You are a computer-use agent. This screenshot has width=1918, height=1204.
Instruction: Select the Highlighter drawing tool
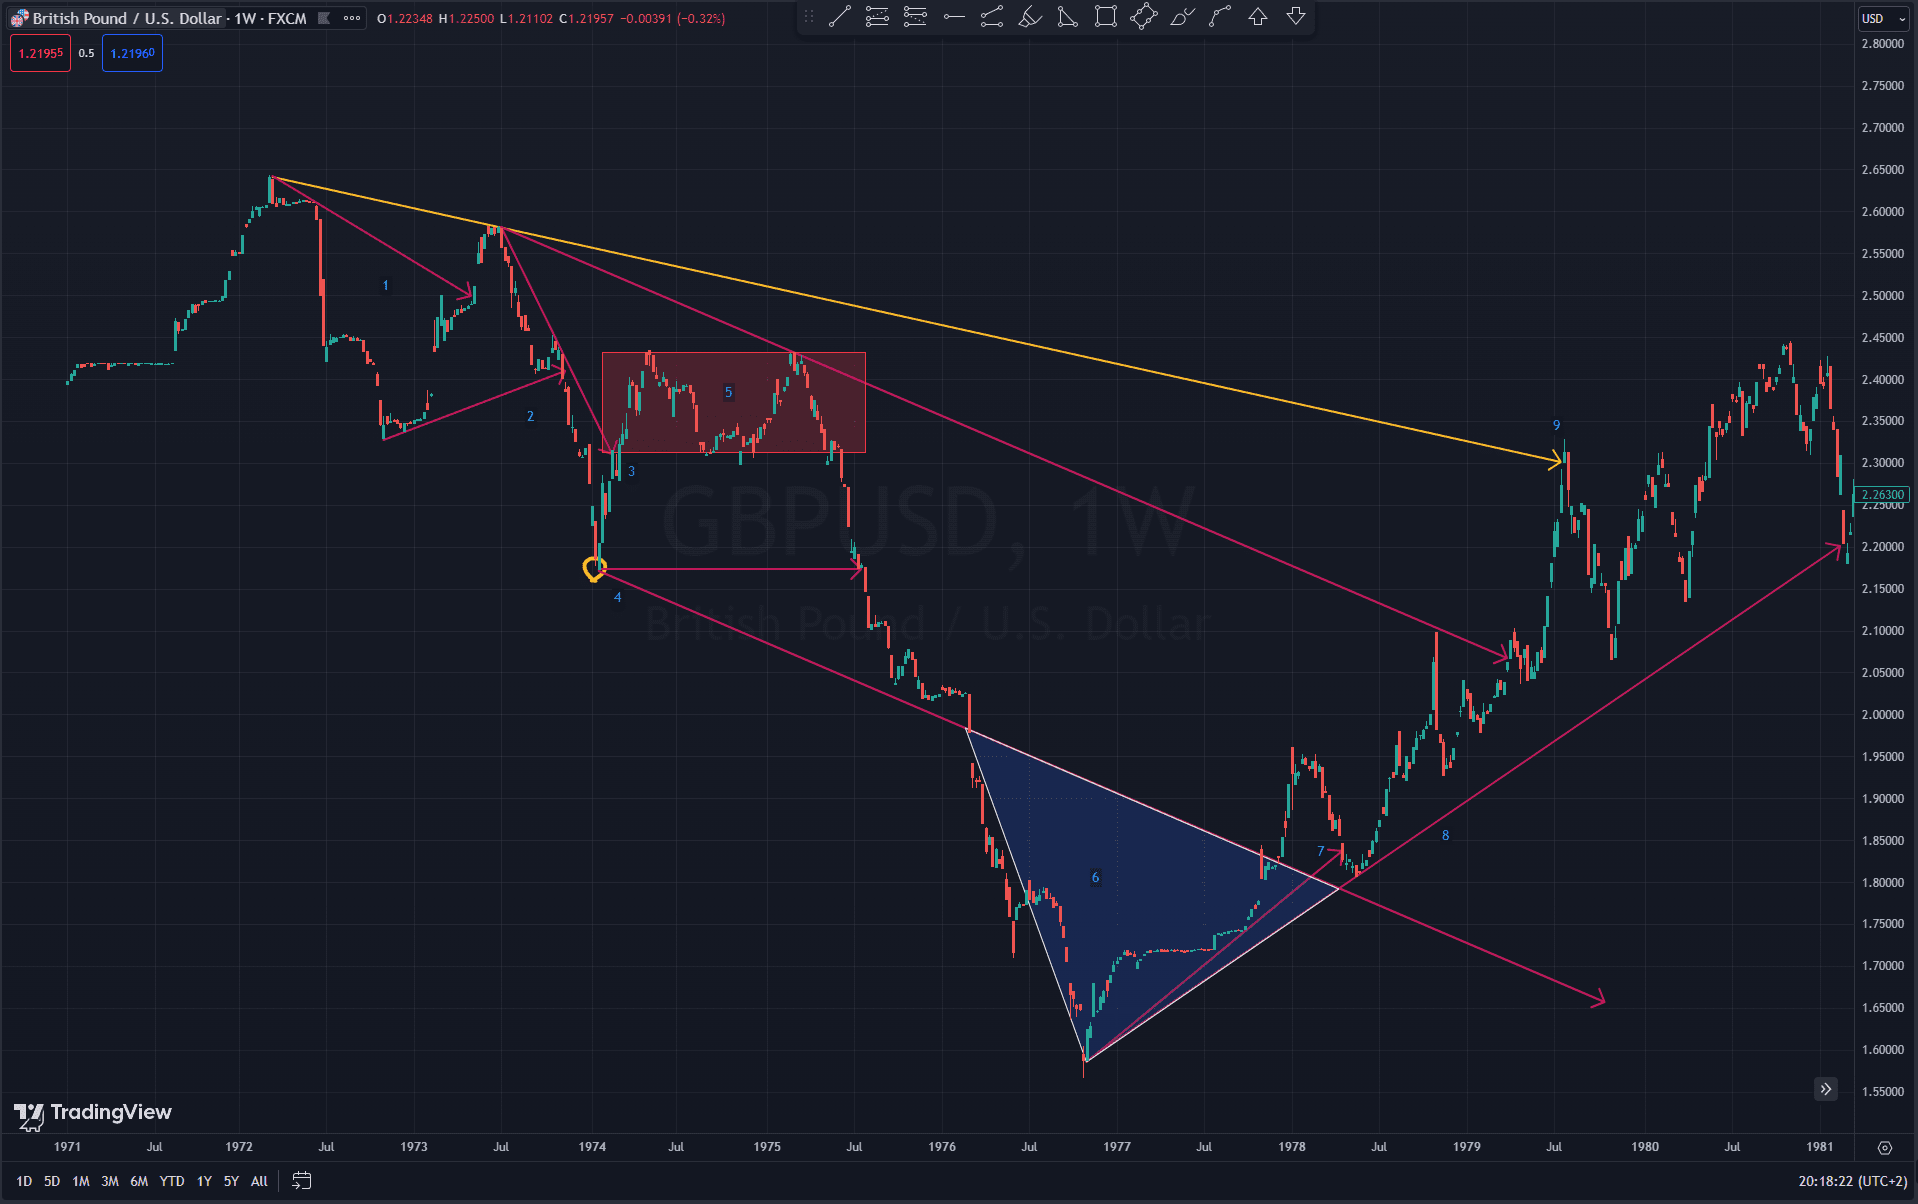pos(1030,17)
